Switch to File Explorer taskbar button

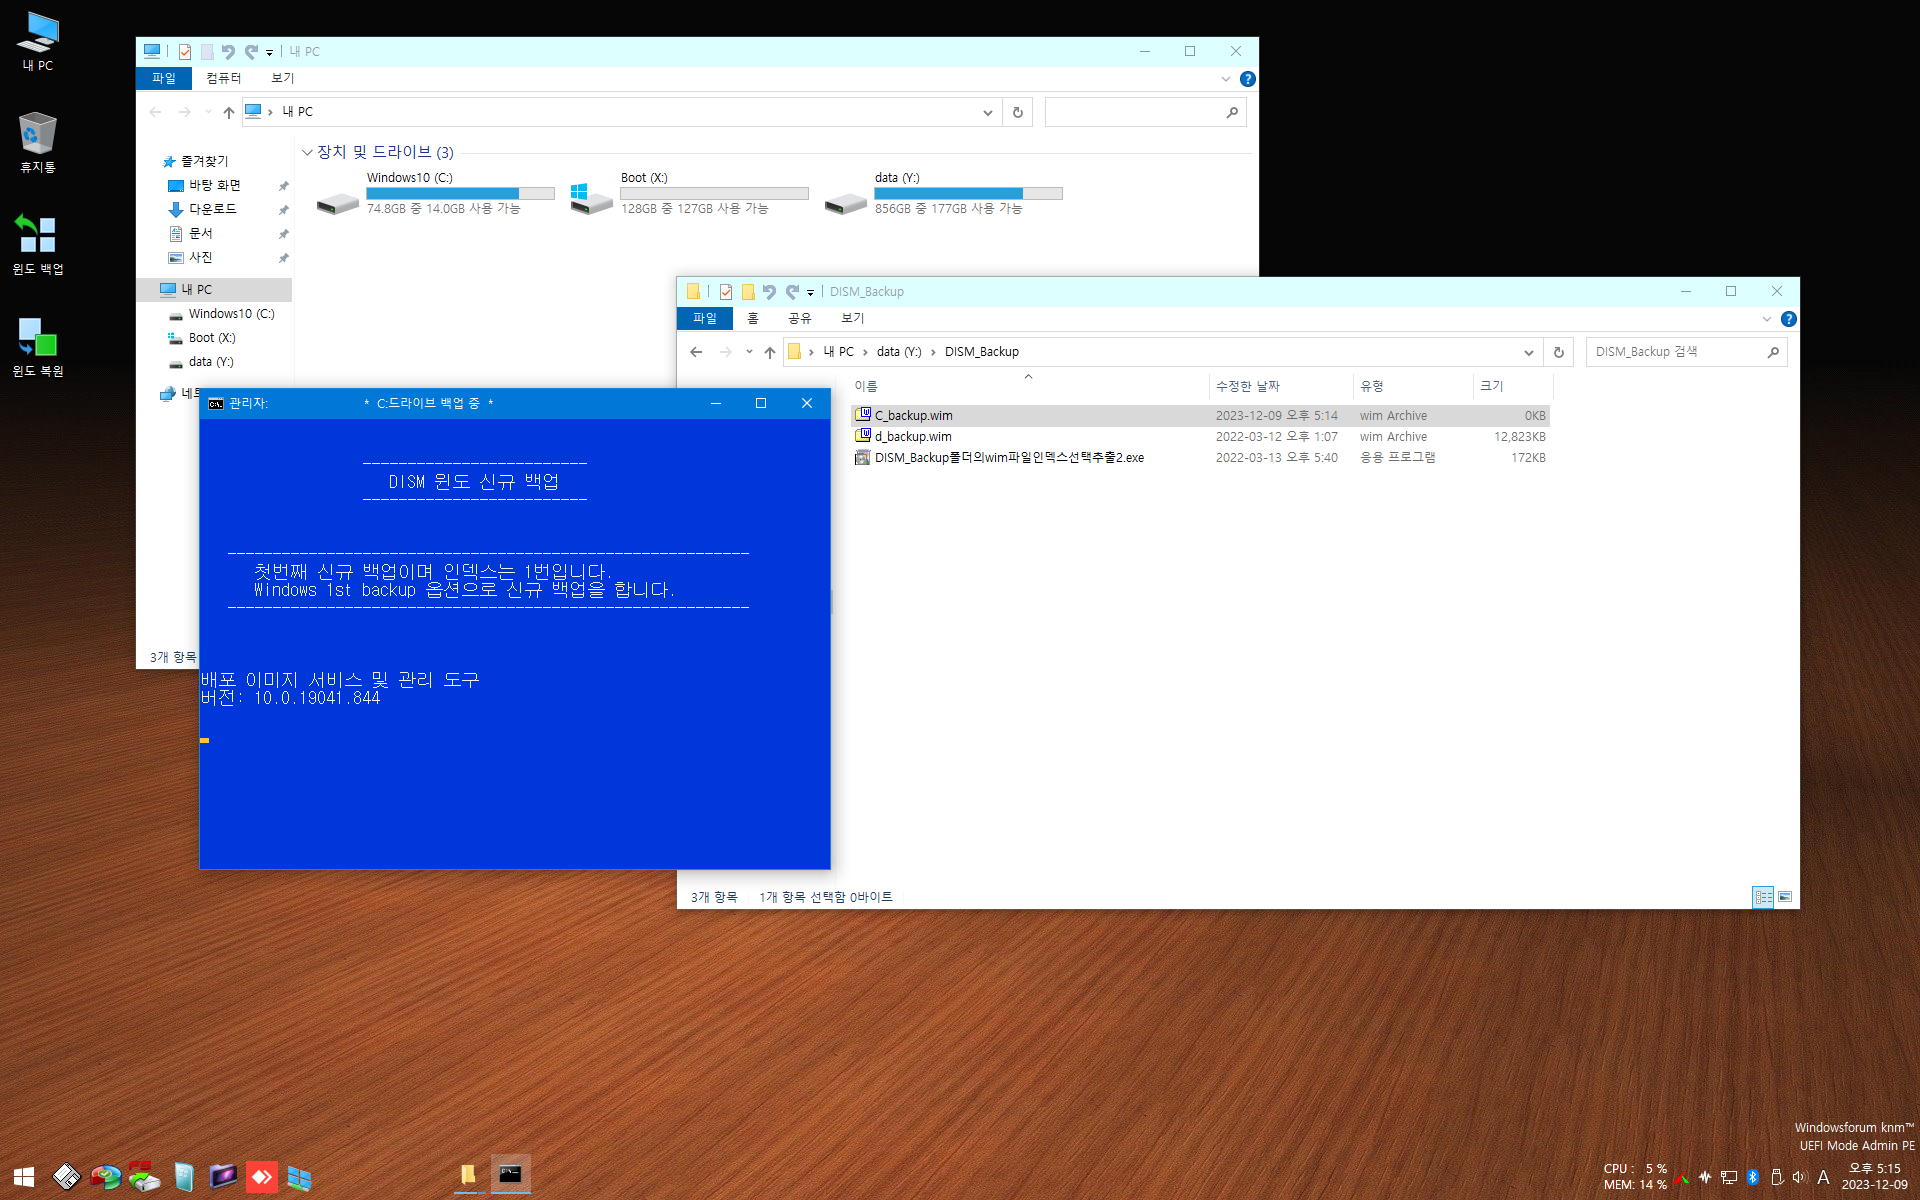(467, 1175)
